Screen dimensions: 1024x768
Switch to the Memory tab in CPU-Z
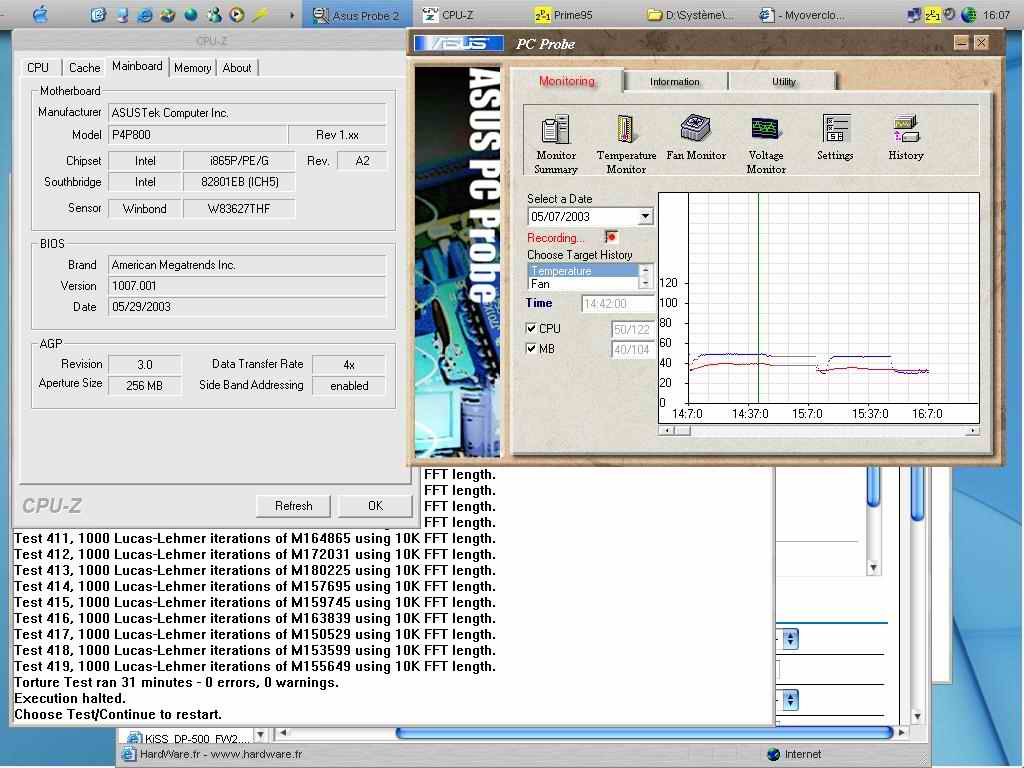(192, 68)
